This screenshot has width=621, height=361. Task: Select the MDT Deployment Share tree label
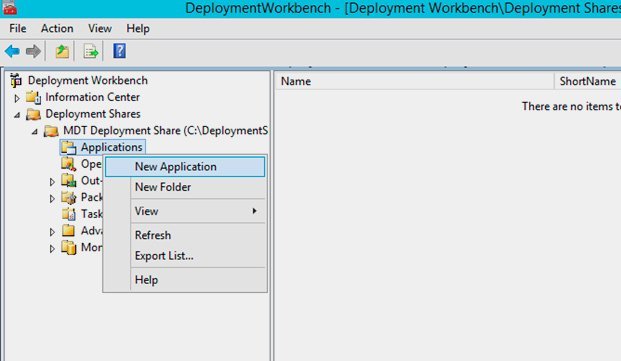(166, 130)
